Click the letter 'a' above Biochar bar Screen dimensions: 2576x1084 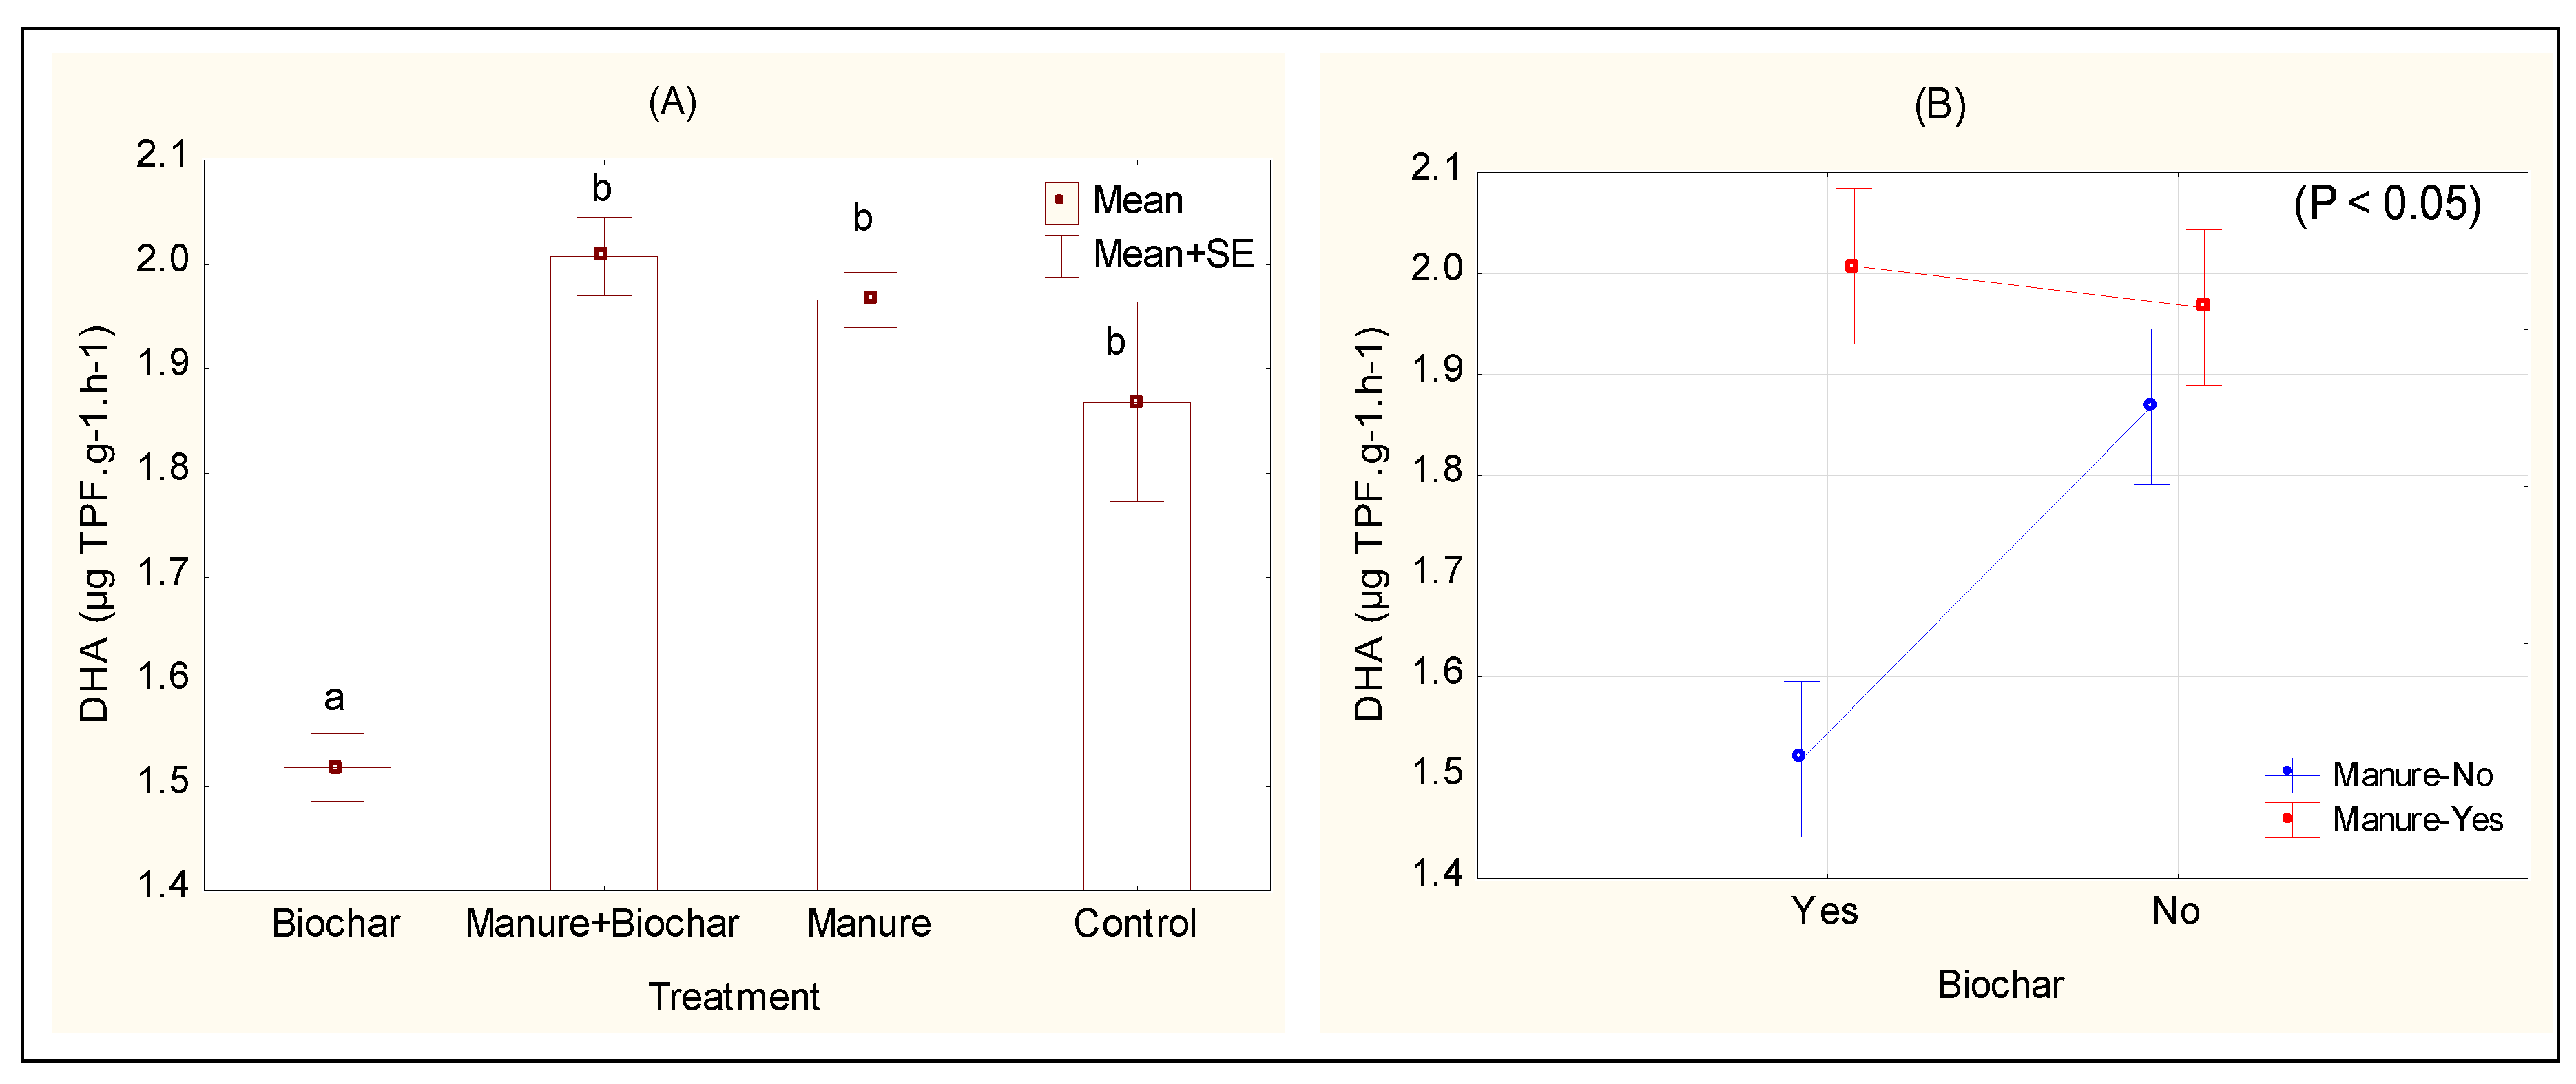pos(334,698)
